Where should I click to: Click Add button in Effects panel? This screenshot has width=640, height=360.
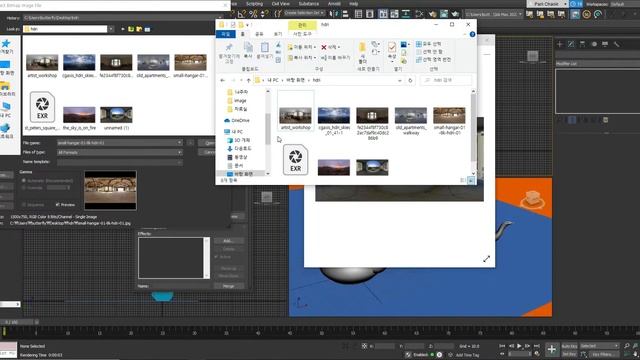point(229,241)
